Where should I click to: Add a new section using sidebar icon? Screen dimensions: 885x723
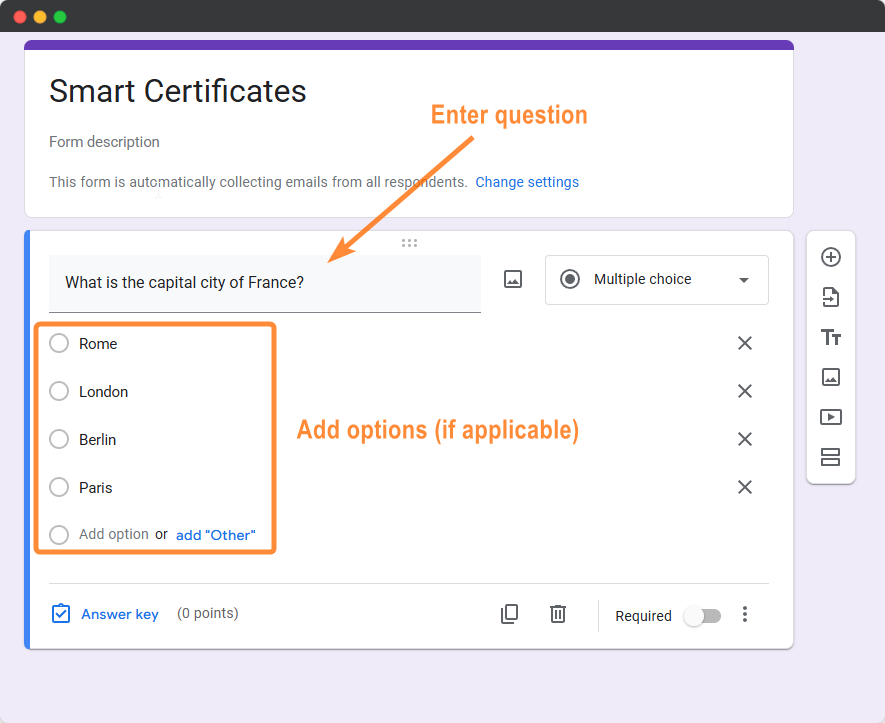click(x=831, y=457)
